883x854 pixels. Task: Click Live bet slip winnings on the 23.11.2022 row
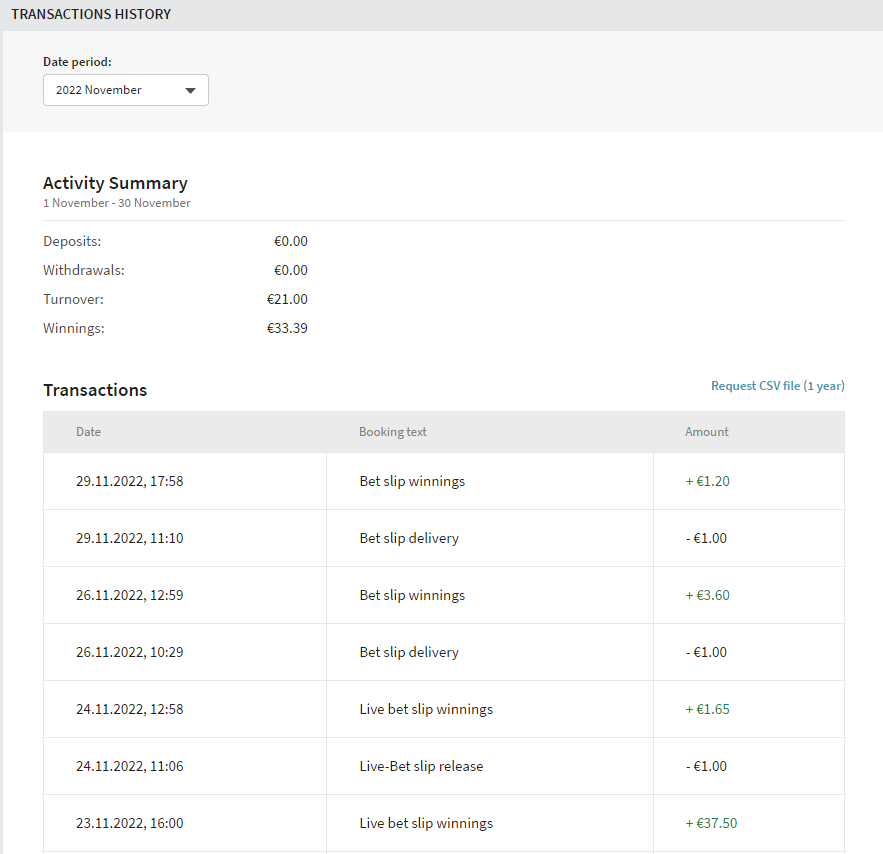coord(426,823)
